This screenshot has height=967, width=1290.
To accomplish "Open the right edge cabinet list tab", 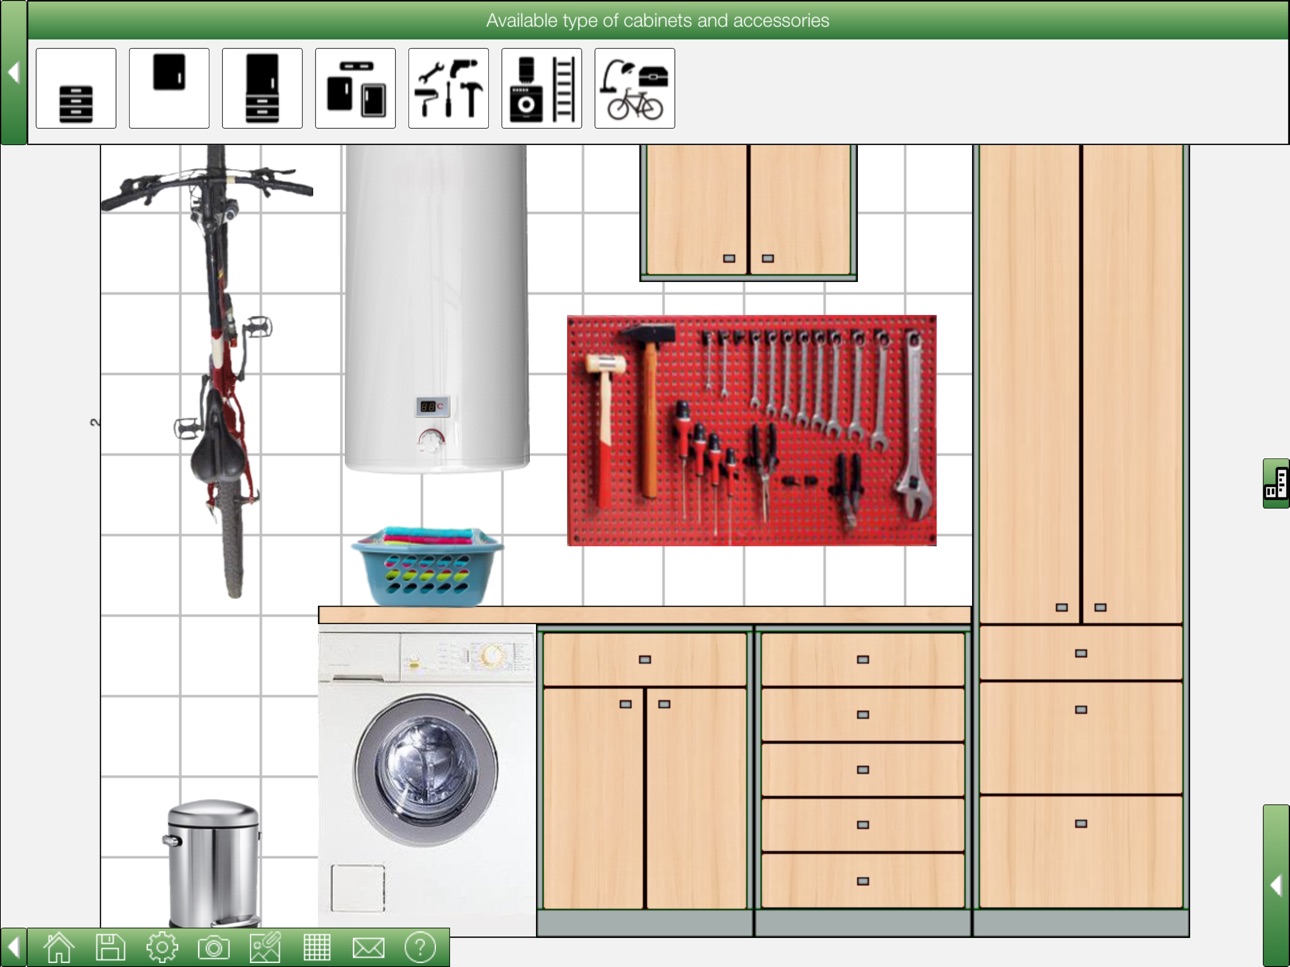I will pyautogui.click(x=1276, y=484).
